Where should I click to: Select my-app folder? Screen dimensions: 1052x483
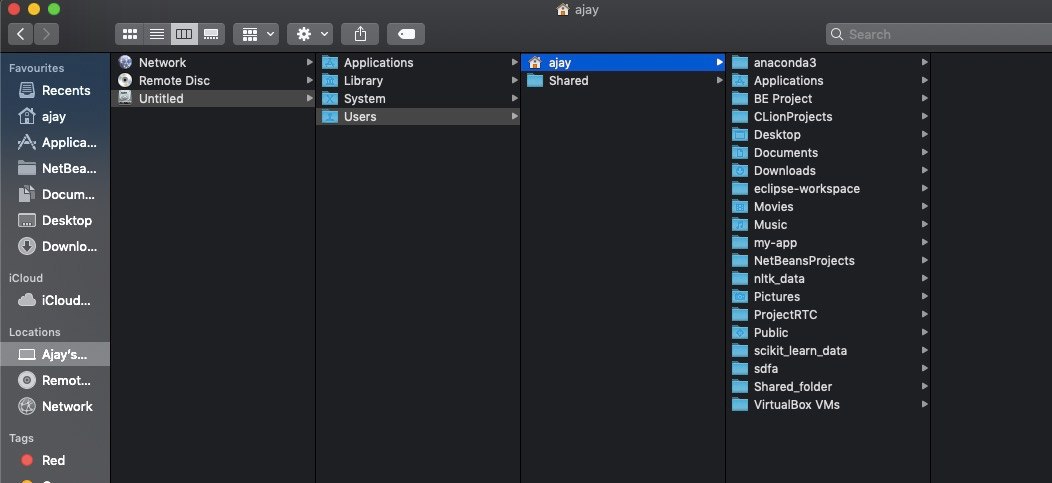click(829, 243)
